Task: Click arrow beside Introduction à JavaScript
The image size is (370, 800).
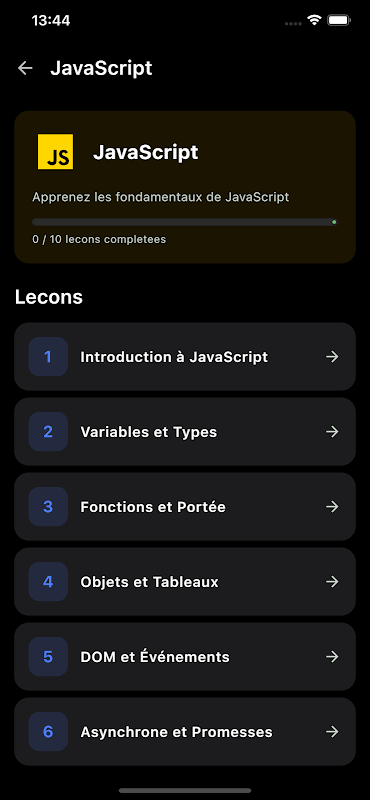Action: click(x=332, y=357)
